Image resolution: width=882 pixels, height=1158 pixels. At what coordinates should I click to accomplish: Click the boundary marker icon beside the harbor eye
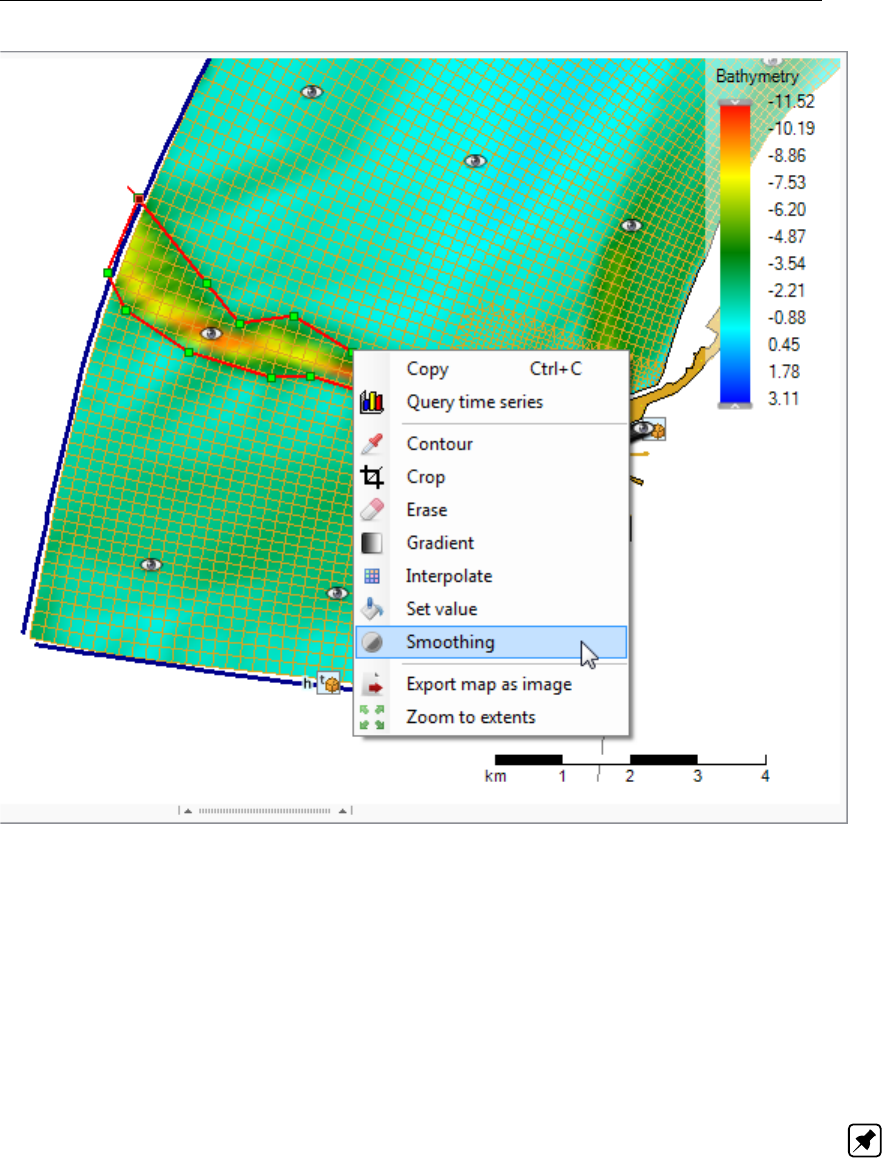pos(657,430)
